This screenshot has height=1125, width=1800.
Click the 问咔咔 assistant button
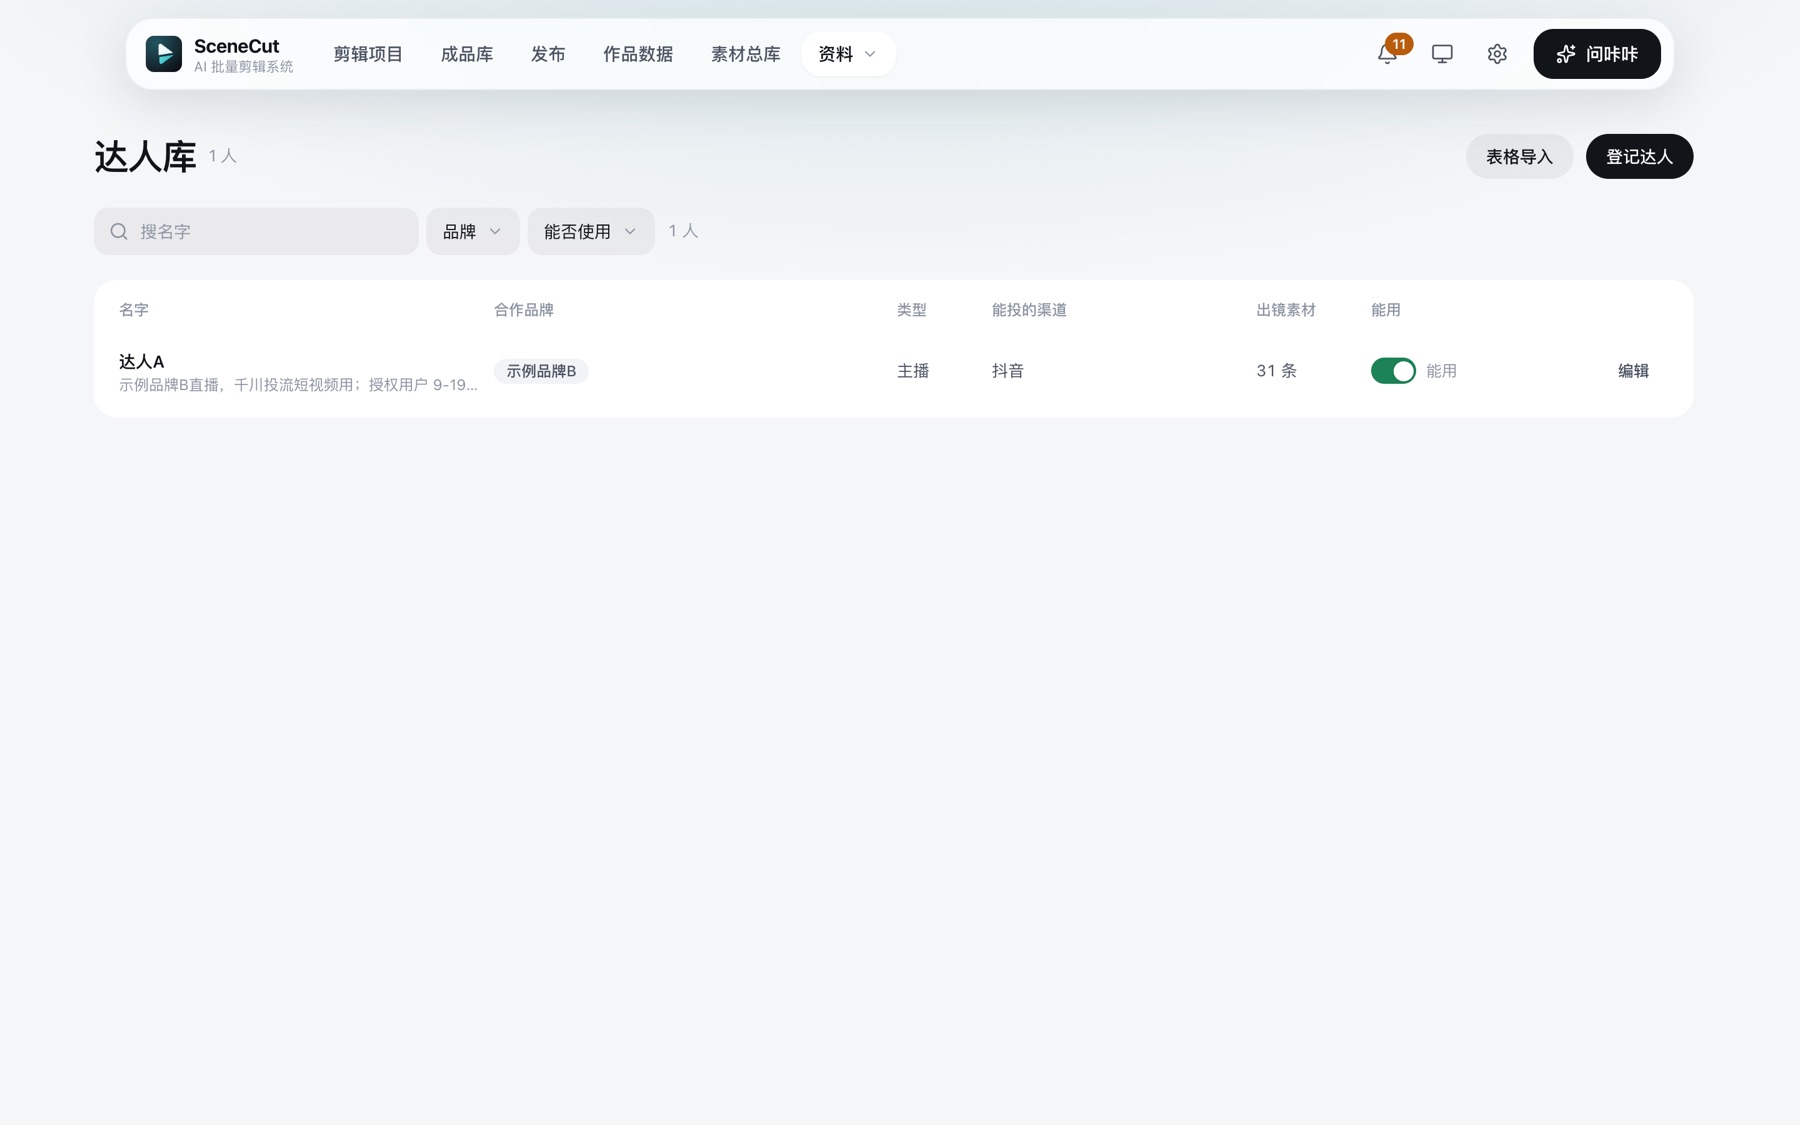[x=1597, y=54]
